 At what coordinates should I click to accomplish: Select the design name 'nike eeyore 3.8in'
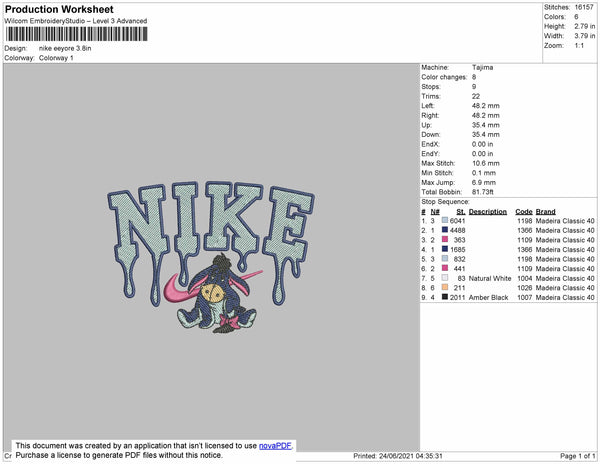(65, 49)
